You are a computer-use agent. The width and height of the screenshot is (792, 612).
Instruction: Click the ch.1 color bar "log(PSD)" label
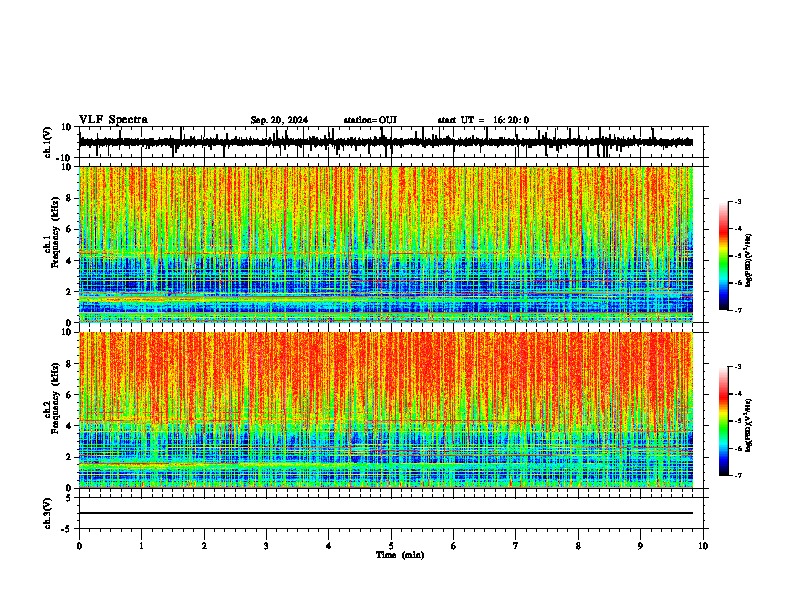[748, 261]
